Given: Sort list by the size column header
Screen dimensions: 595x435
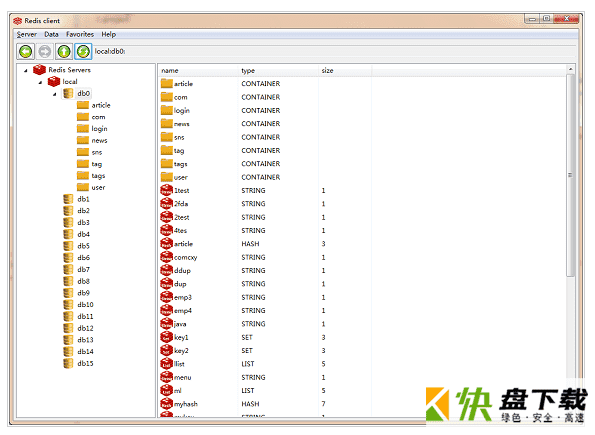Looking at the screenshot, I should point(327,71).
